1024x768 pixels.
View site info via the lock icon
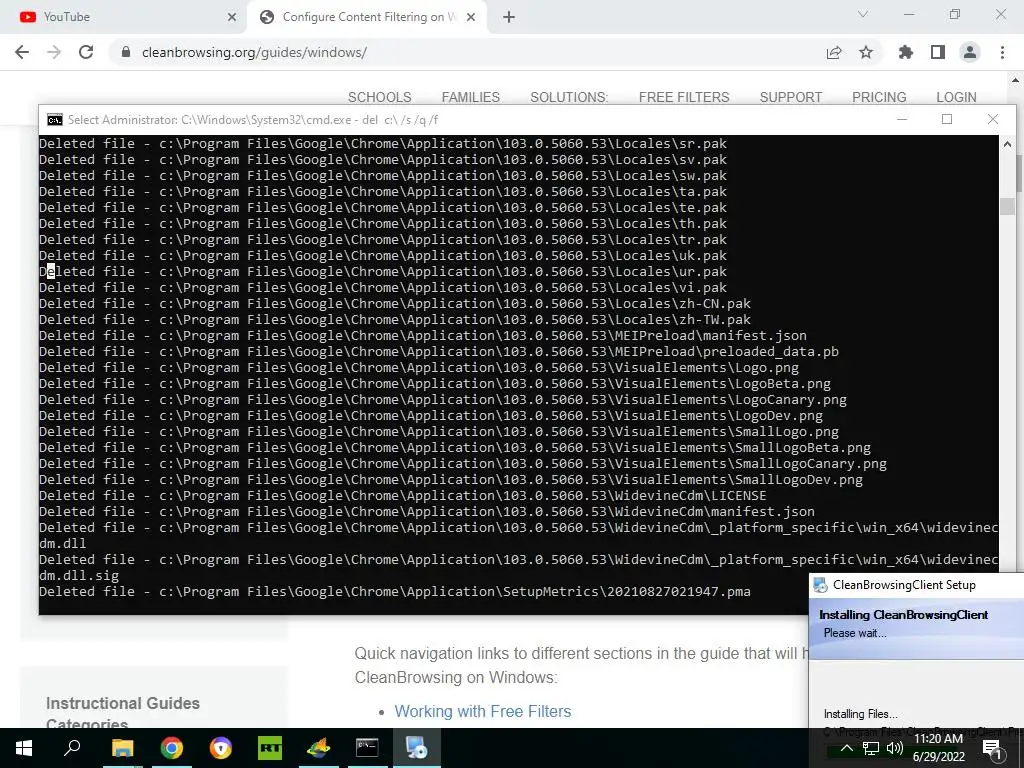(126, 52)
